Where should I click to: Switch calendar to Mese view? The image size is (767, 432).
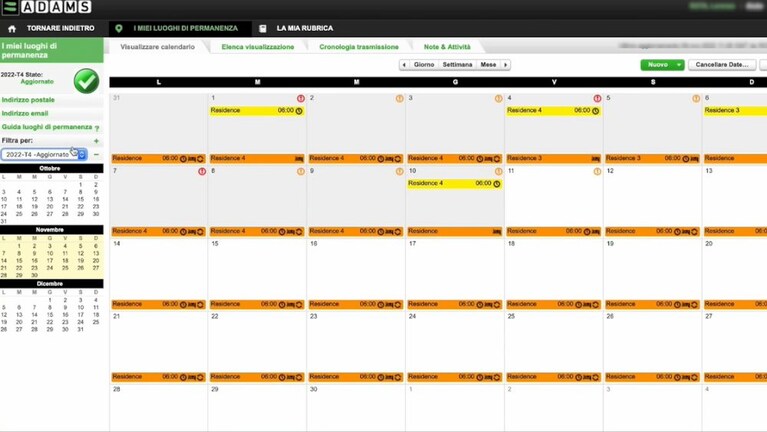tap(488, 65)
